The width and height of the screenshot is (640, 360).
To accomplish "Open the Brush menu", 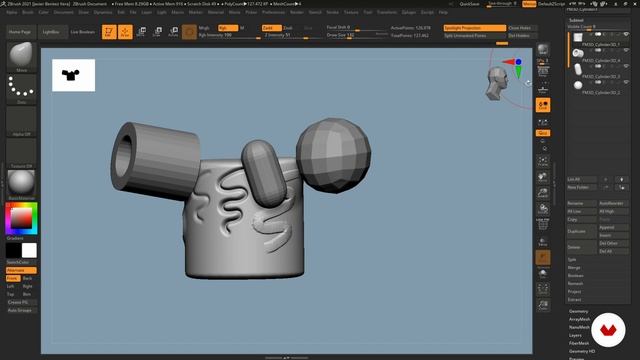I will [x=28, y=12].
